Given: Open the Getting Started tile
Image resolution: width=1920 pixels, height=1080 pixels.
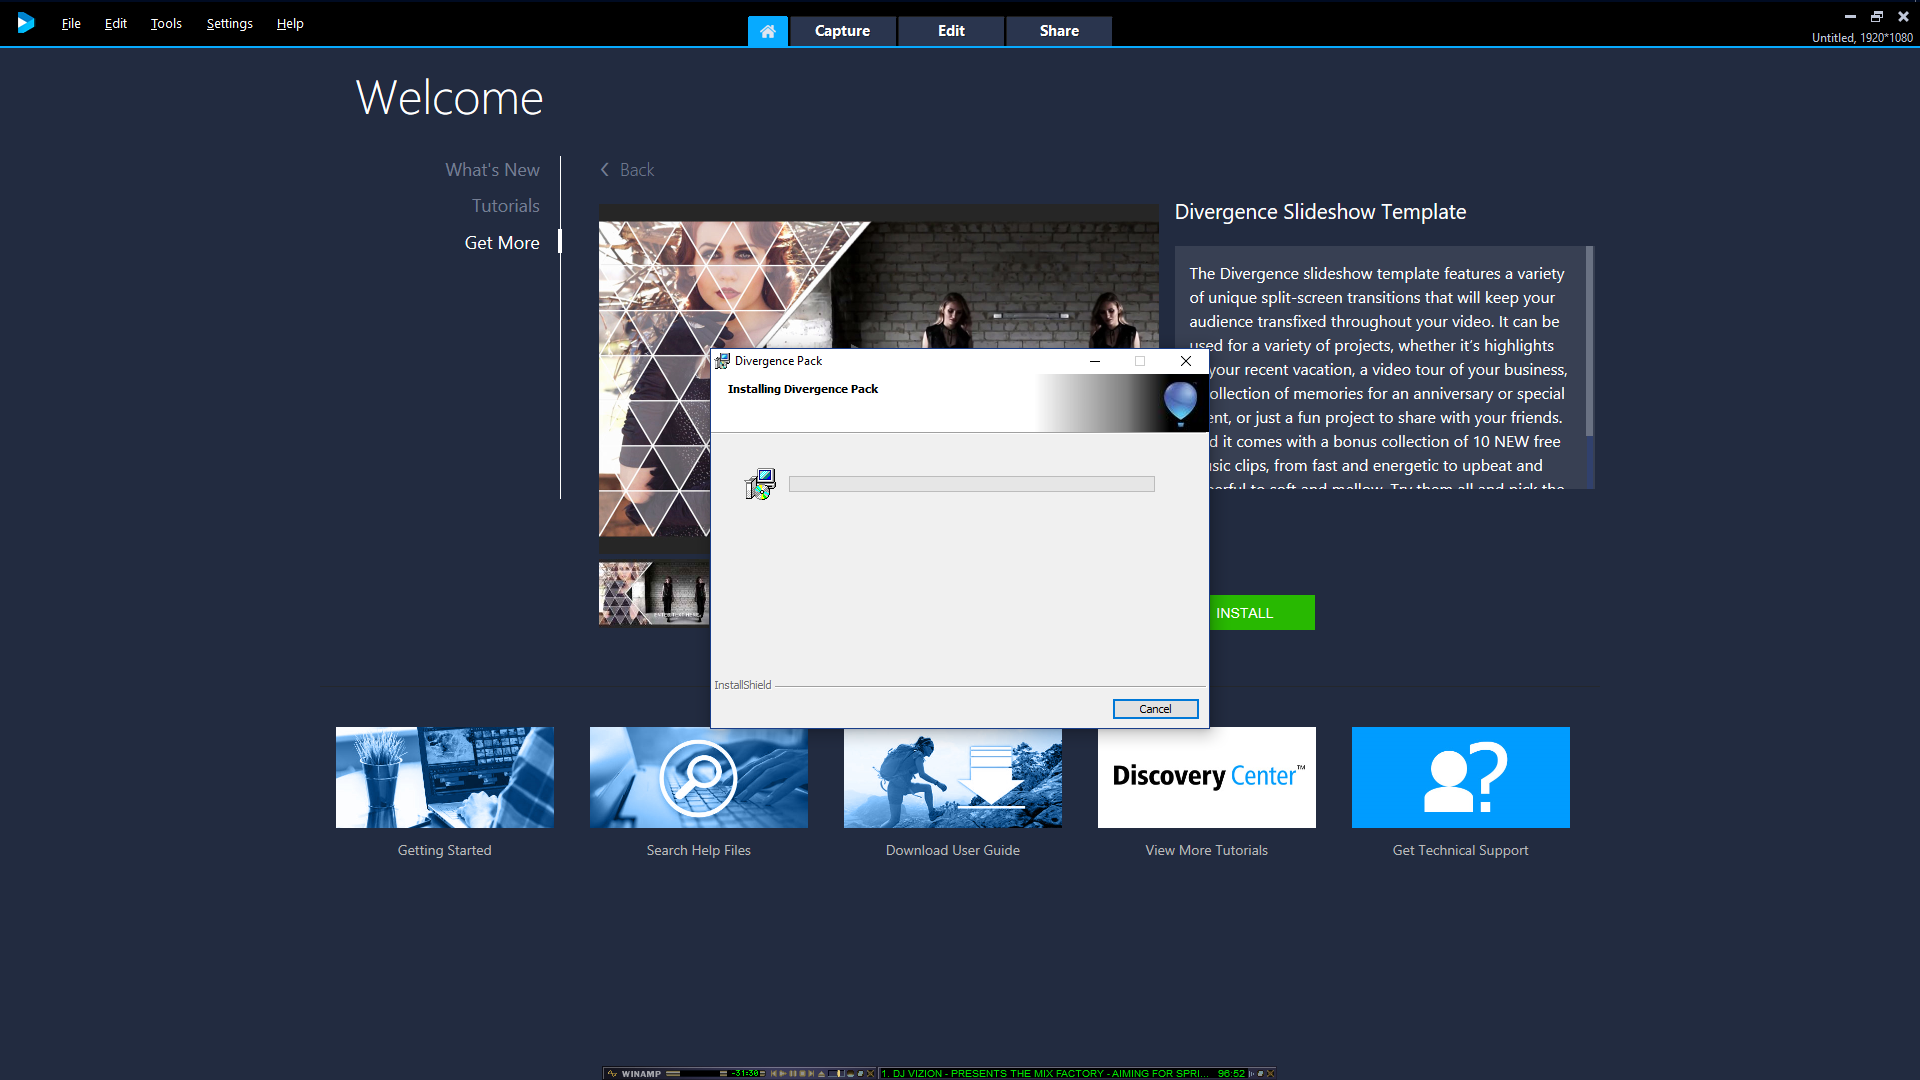Looking at the screenshot, I should (x=444, y=777).
